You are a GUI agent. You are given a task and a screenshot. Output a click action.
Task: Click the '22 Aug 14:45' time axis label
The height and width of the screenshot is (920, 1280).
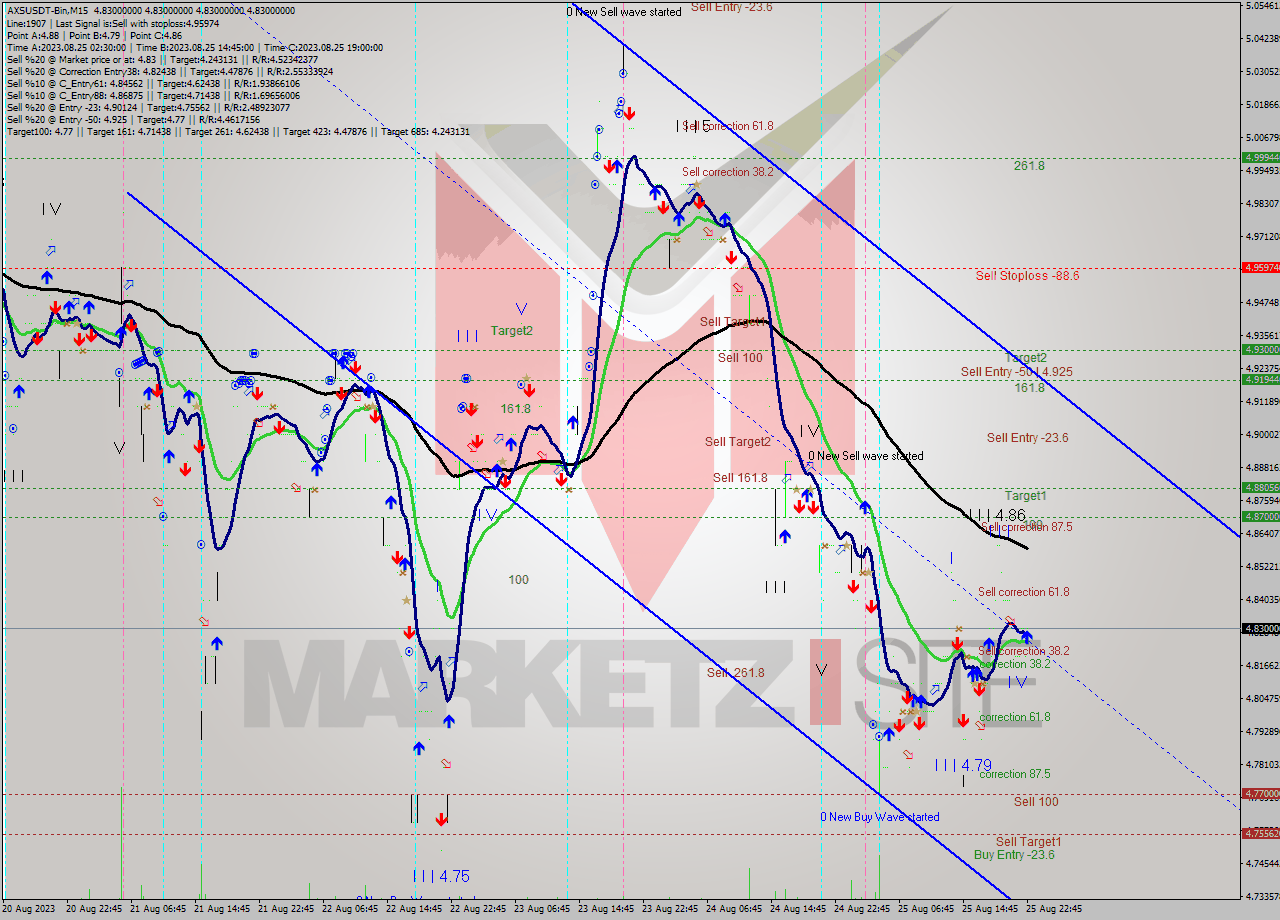pyautogui.click(x=414, y=909)
